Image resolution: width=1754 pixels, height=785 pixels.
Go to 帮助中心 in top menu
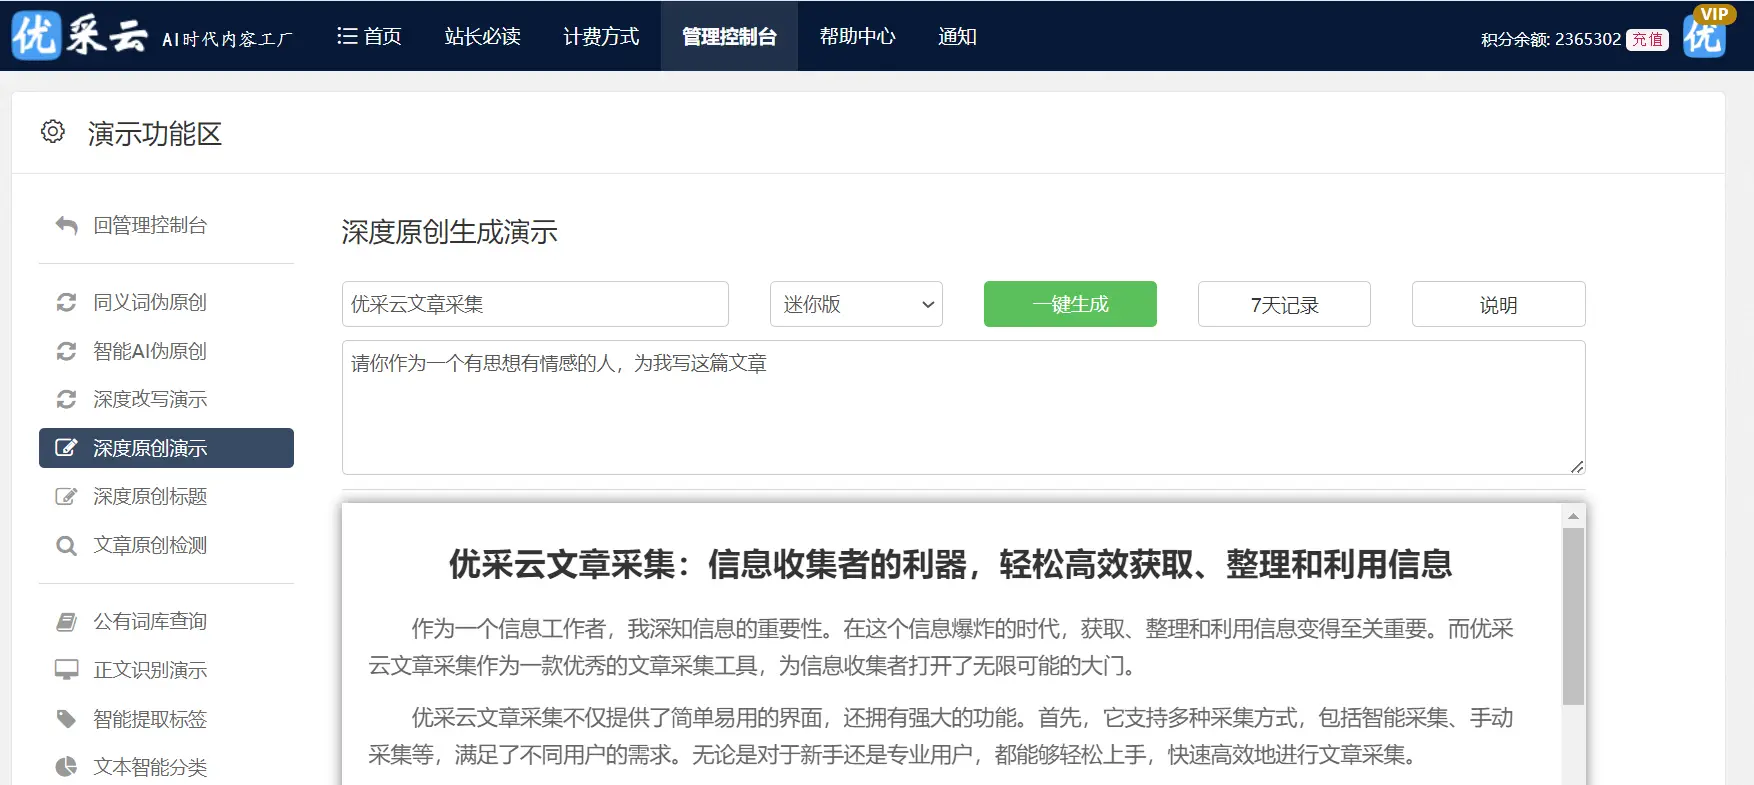coord(857,37)
